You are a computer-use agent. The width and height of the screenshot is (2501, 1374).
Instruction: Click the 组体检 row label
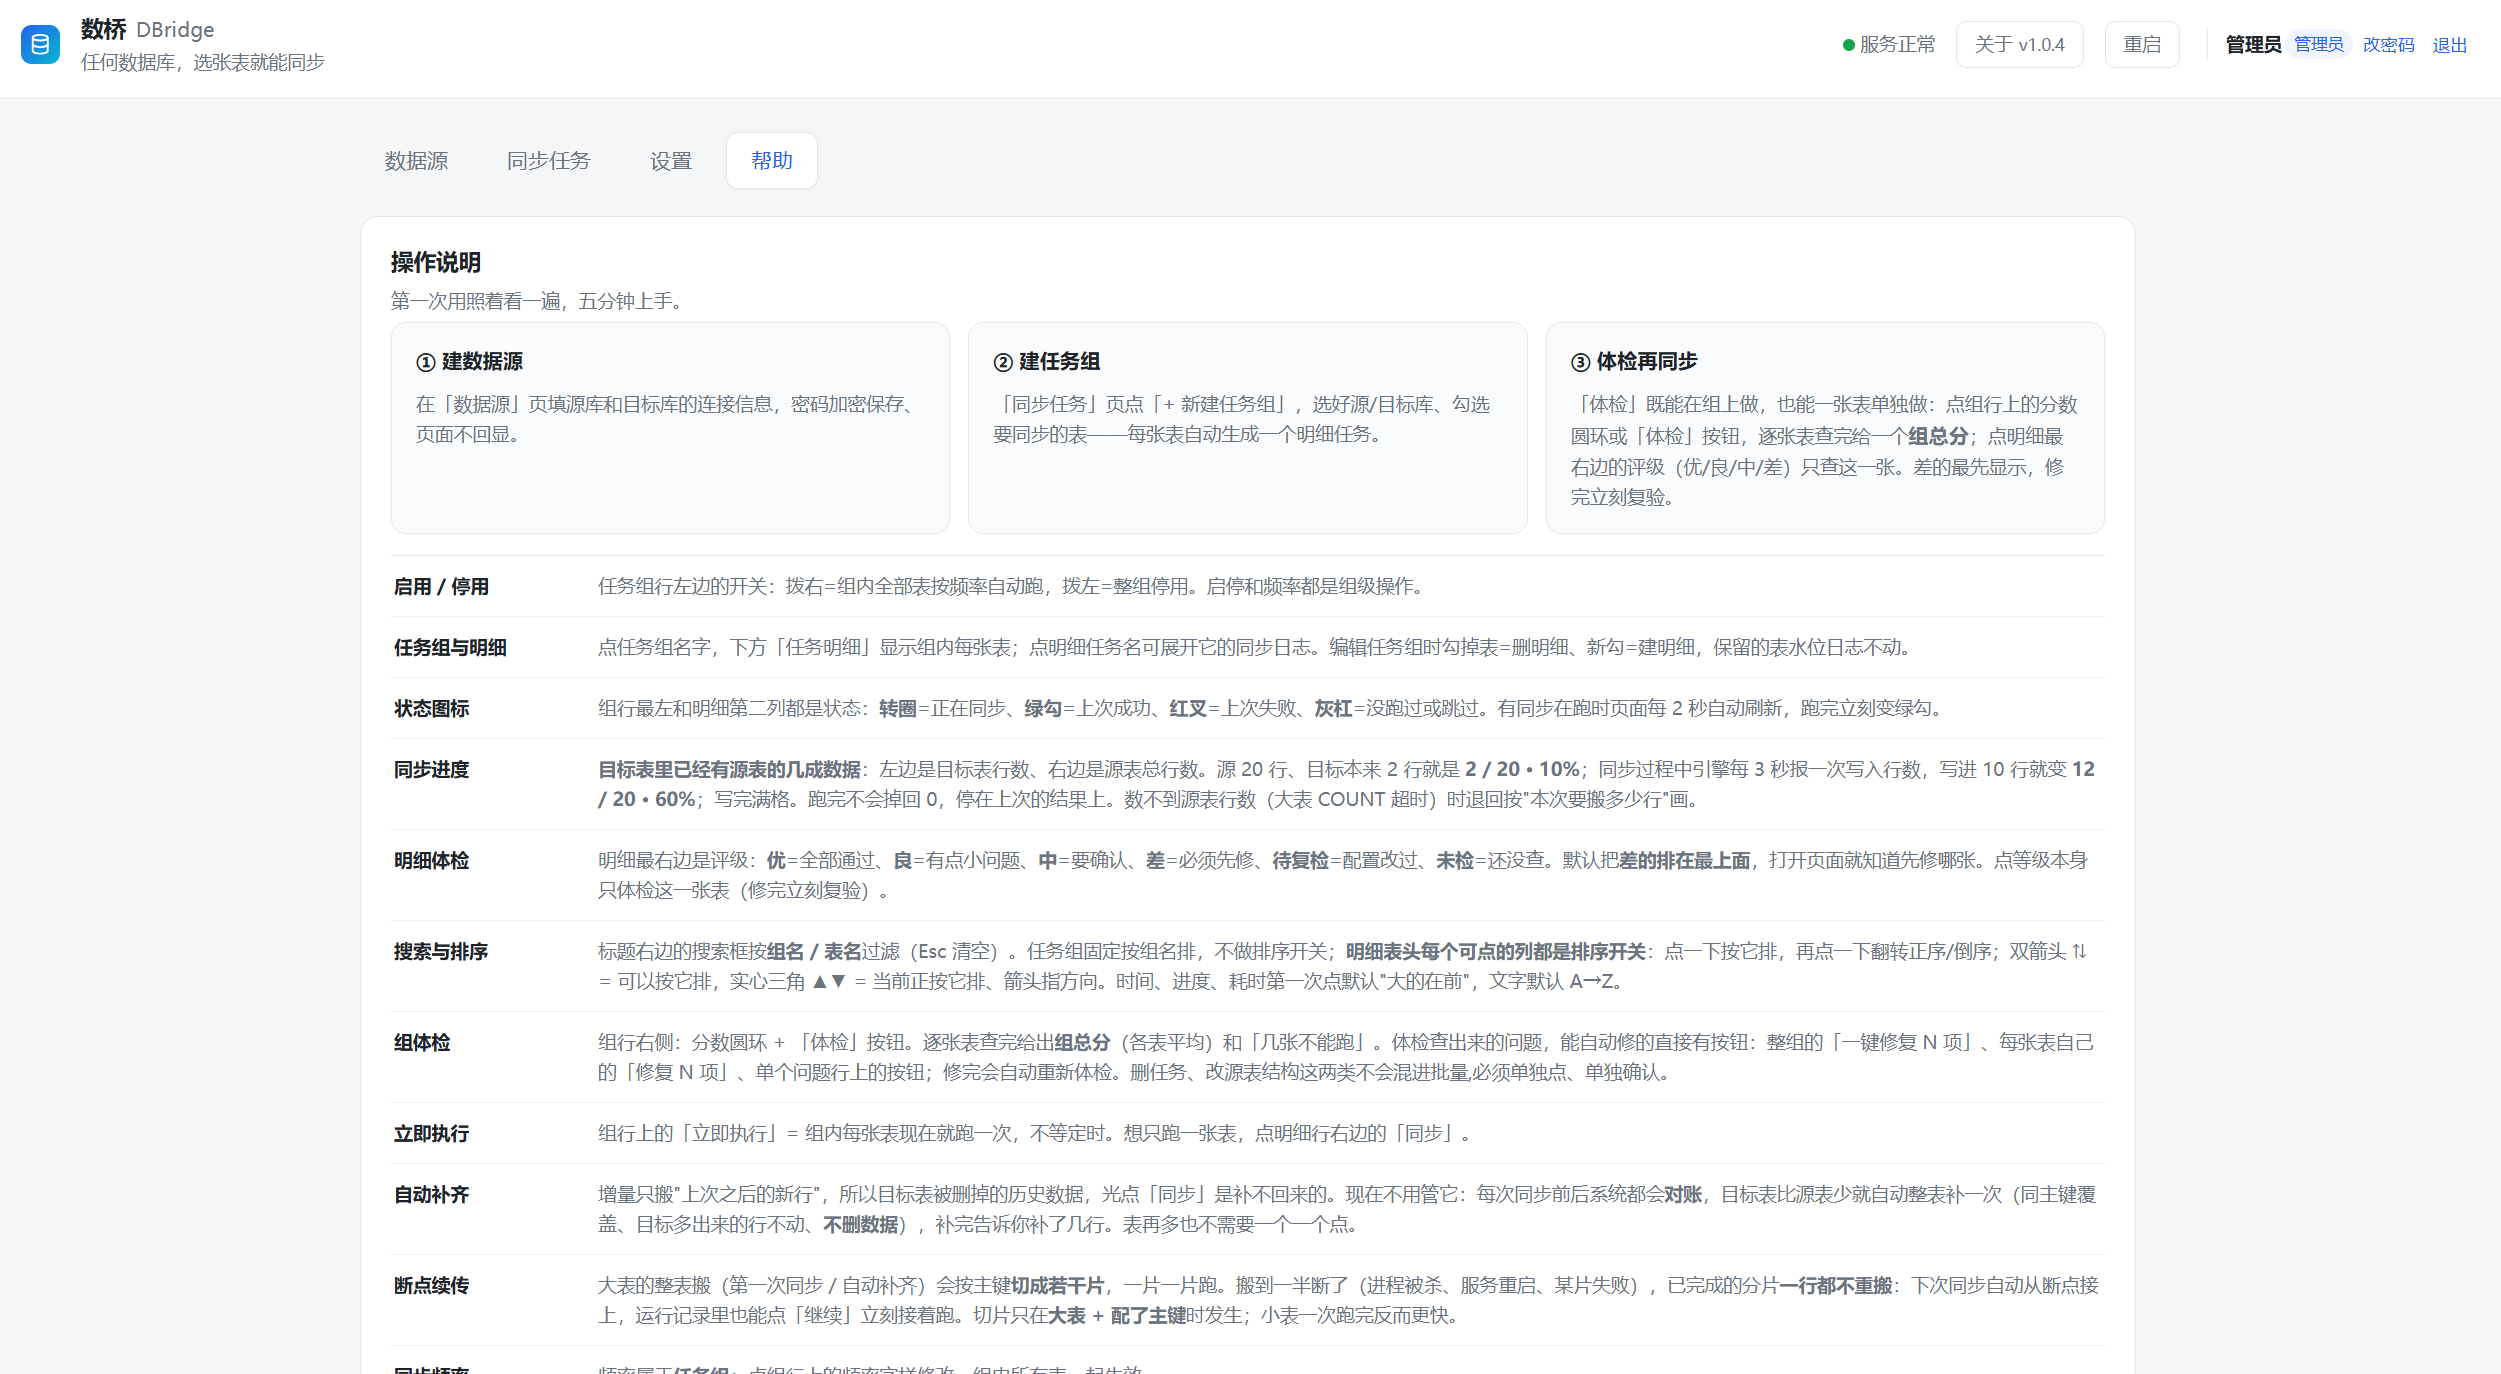click(x=422, y=1043)
